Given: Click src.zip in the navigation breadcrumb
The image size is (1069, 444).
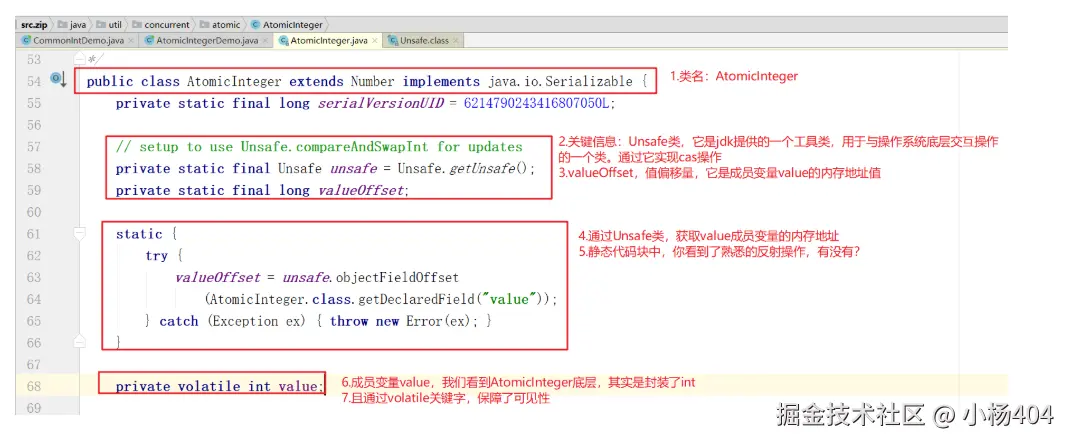Looking at the screenshot, I should pyautogui.click(x=34, y=25).
